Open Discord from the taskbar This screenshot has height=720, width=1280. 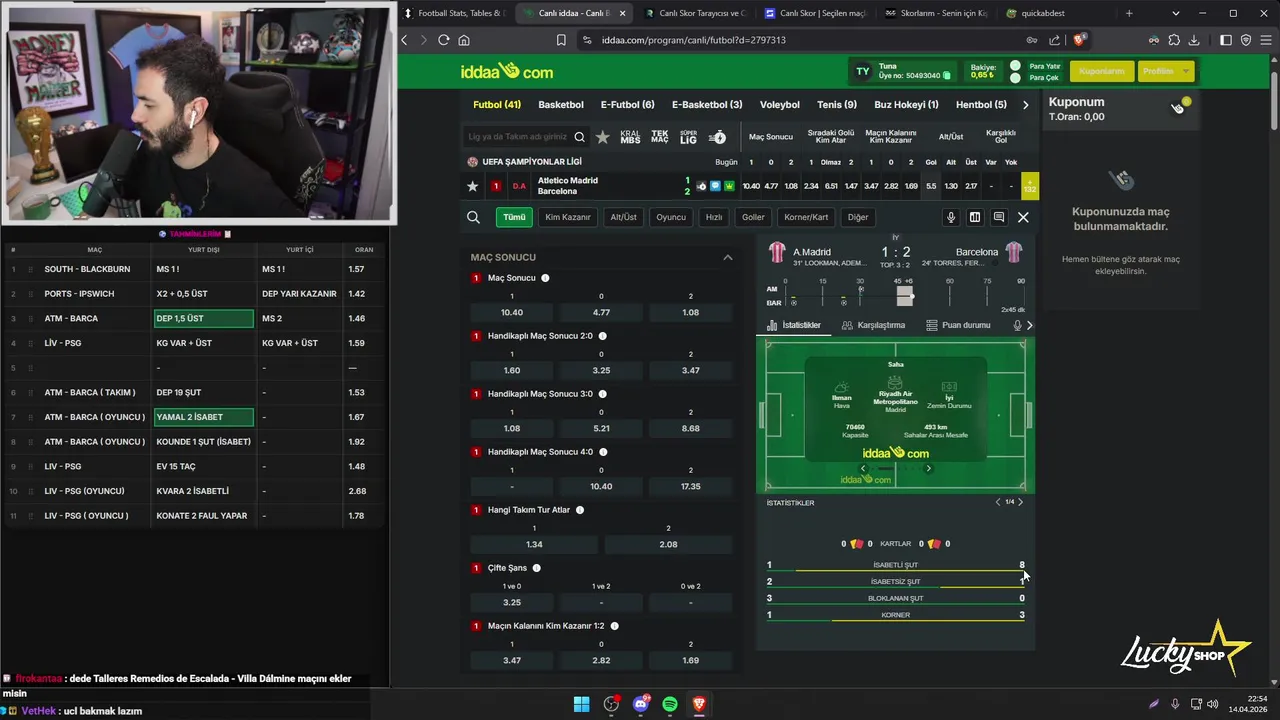click(641, 704)
